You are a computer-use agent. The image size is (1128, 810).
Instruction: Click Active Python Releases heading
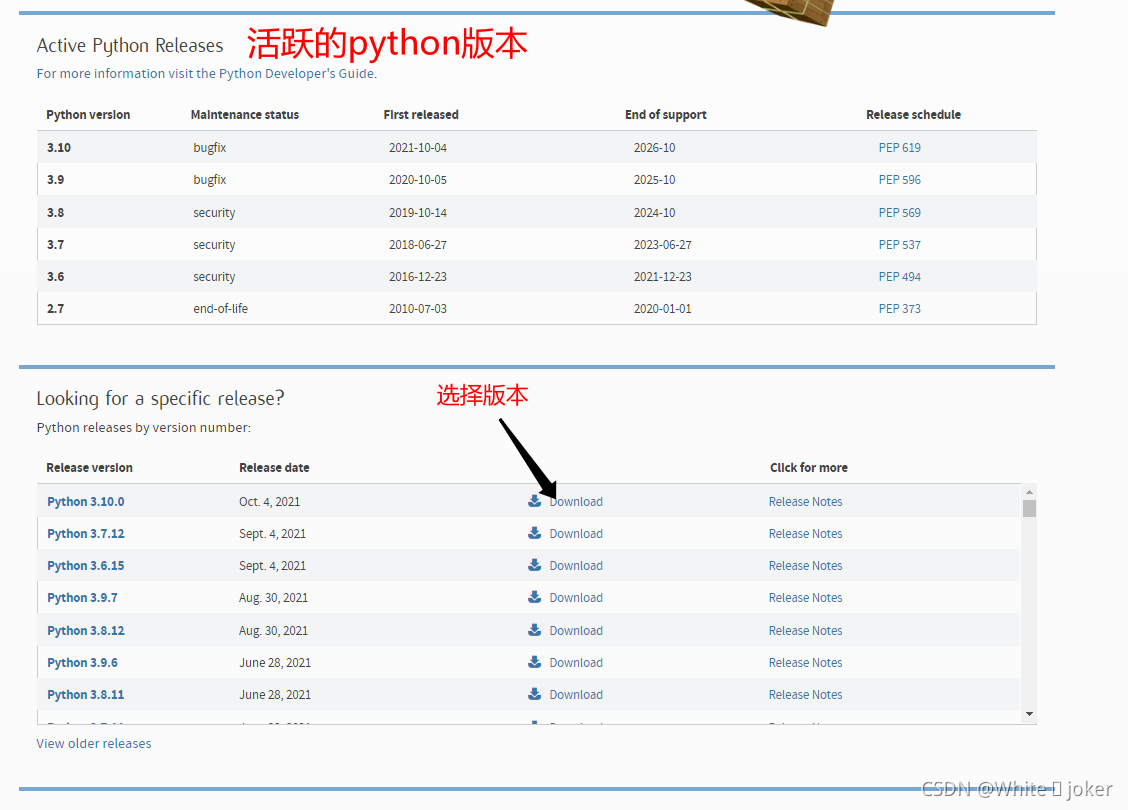[x=130, y=45]
